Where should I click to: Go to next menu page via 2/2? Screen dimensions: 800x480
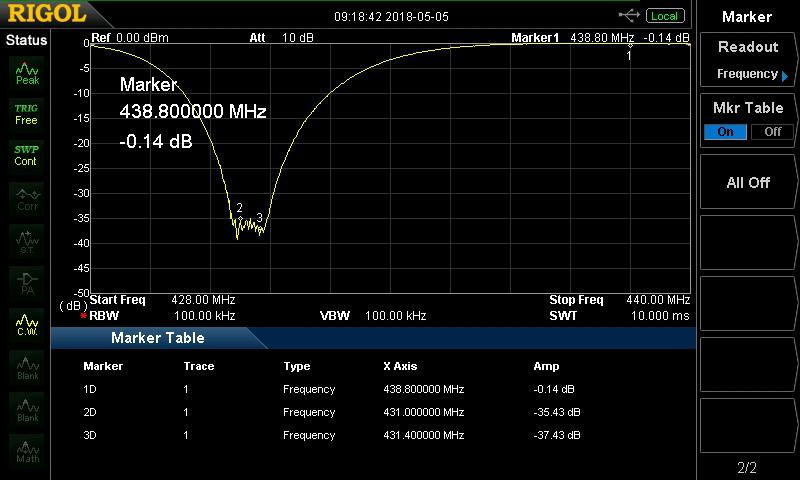pos(747,467)
